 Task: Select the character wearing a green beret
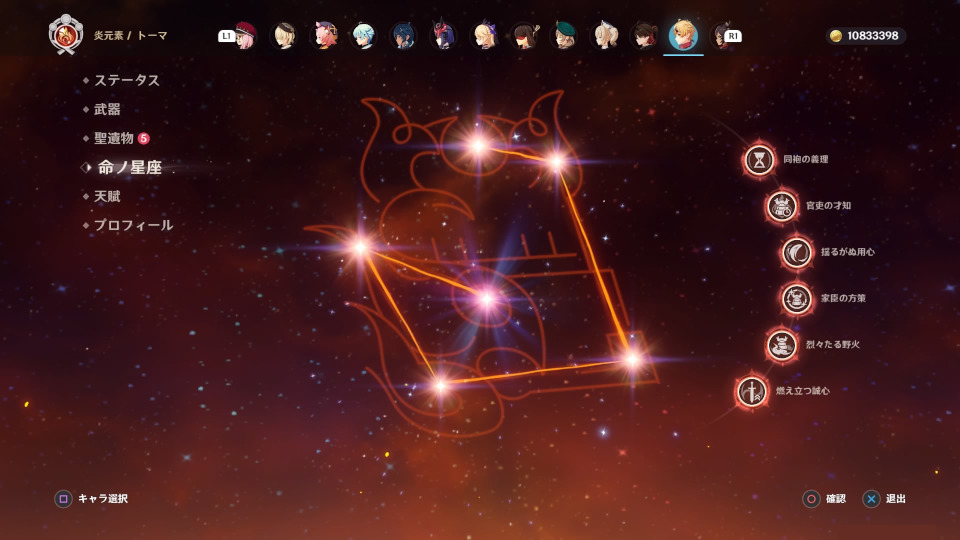pos(564,36)
